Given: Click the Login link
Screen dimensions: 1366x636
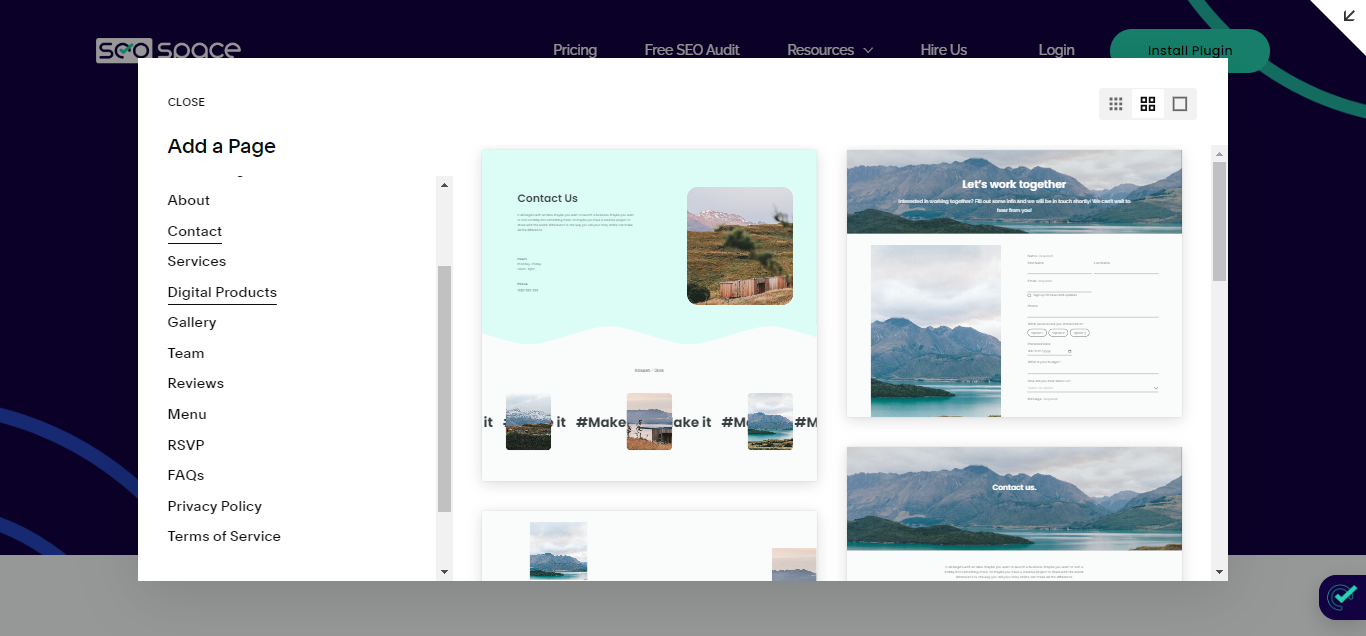Looking at the screenshot, I should point(1056,49).
